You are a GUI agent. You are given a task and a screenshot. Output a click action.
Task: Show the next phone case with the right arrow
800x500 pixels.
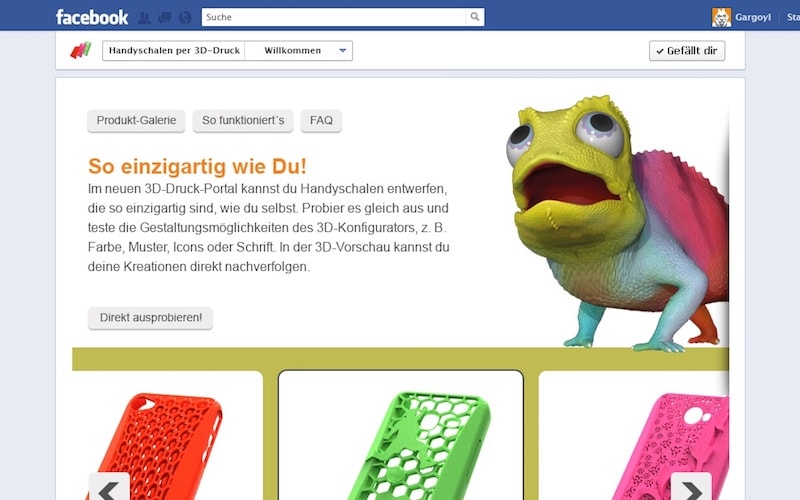point(691,489)
